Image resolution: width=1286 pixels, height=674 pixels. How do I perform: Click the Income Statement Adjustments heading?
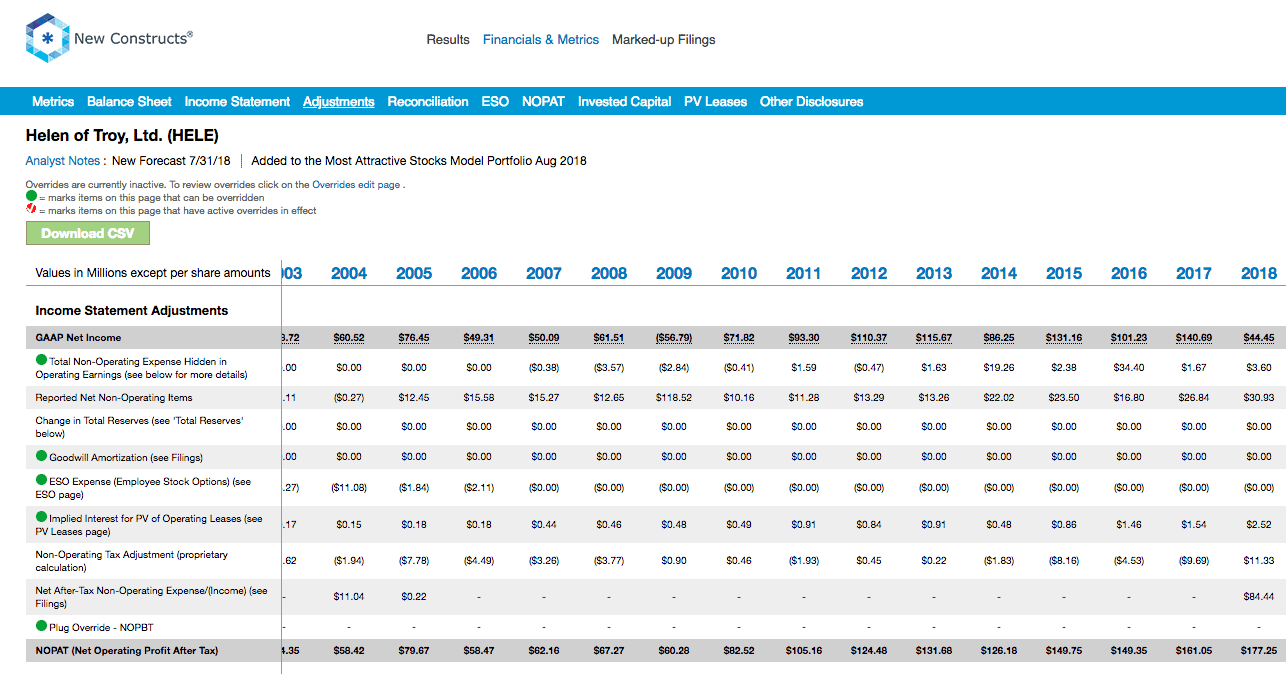(x=132, y=311)
